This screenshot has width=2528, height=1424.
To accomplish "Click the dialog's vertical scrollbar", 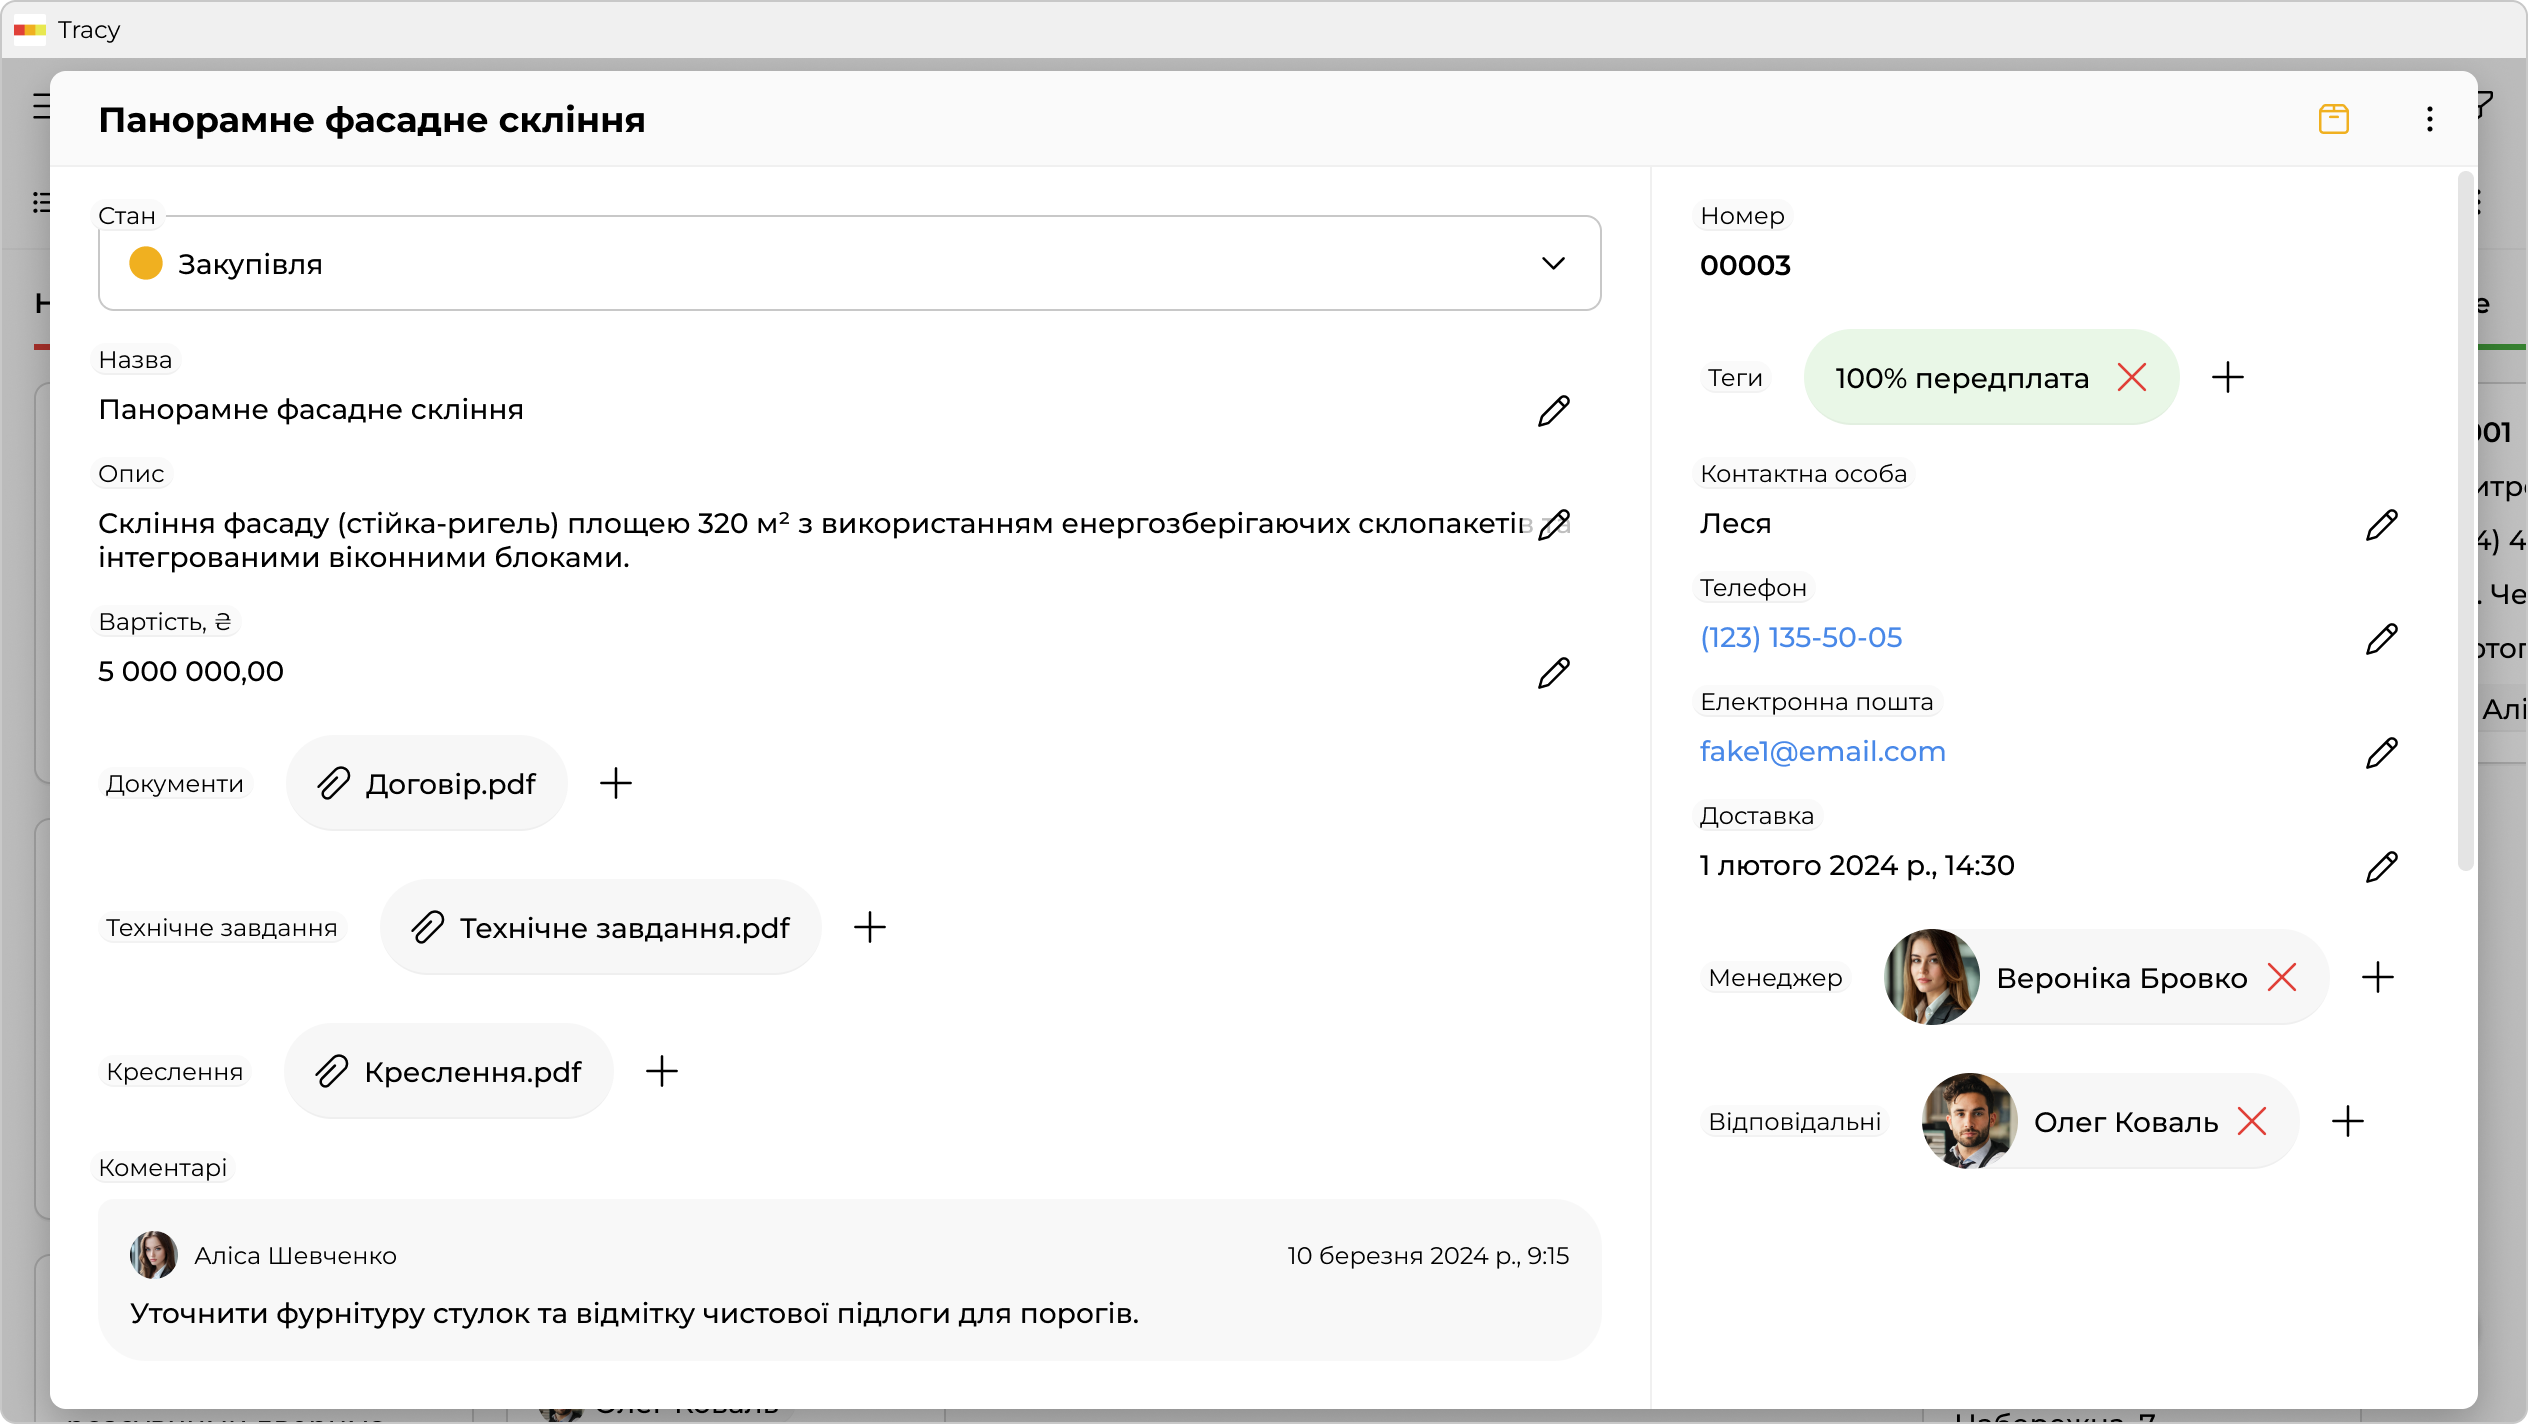I will click(x=2465, y=520).
